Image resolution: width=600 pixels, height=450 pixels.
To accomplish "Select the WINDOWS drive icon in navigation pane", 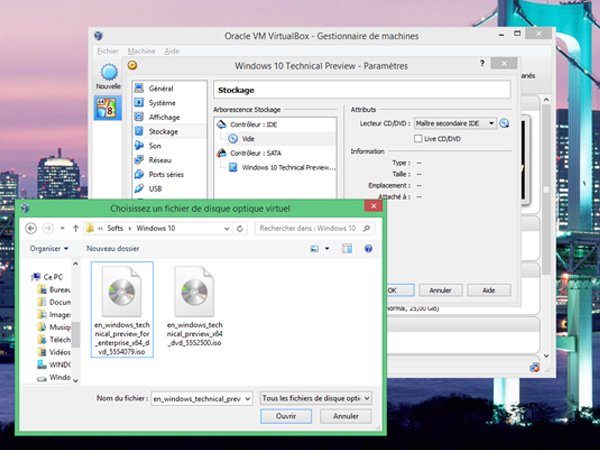I will pyautogui.click(x=42, y=364).
